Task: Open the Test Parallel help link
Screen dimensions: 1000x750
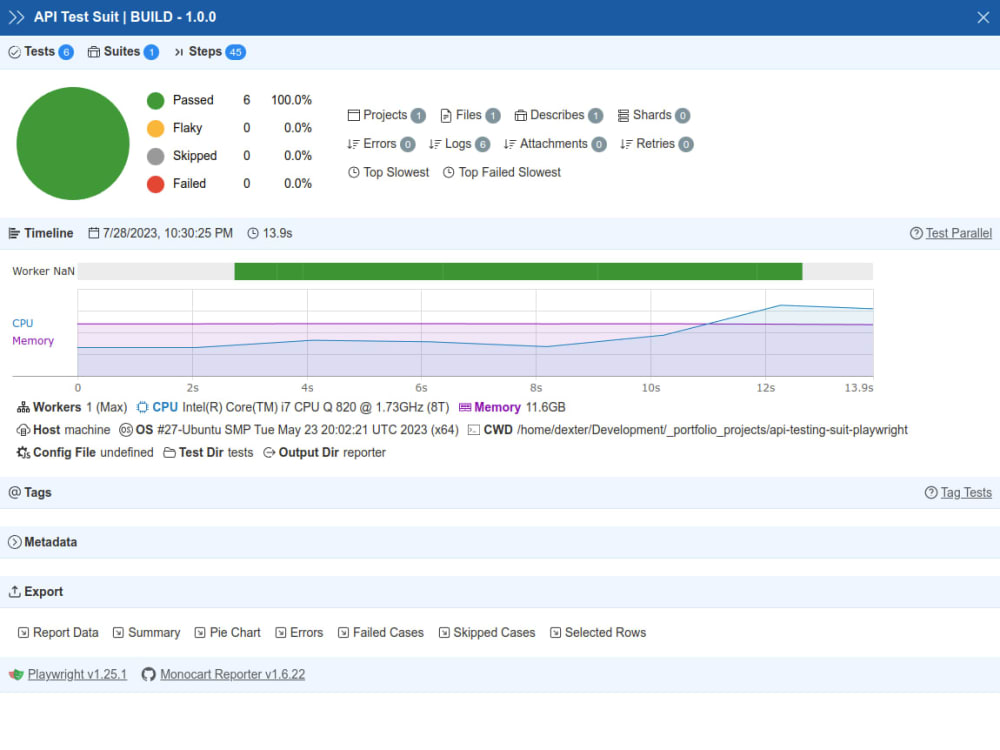Action: tap(957, 232)
